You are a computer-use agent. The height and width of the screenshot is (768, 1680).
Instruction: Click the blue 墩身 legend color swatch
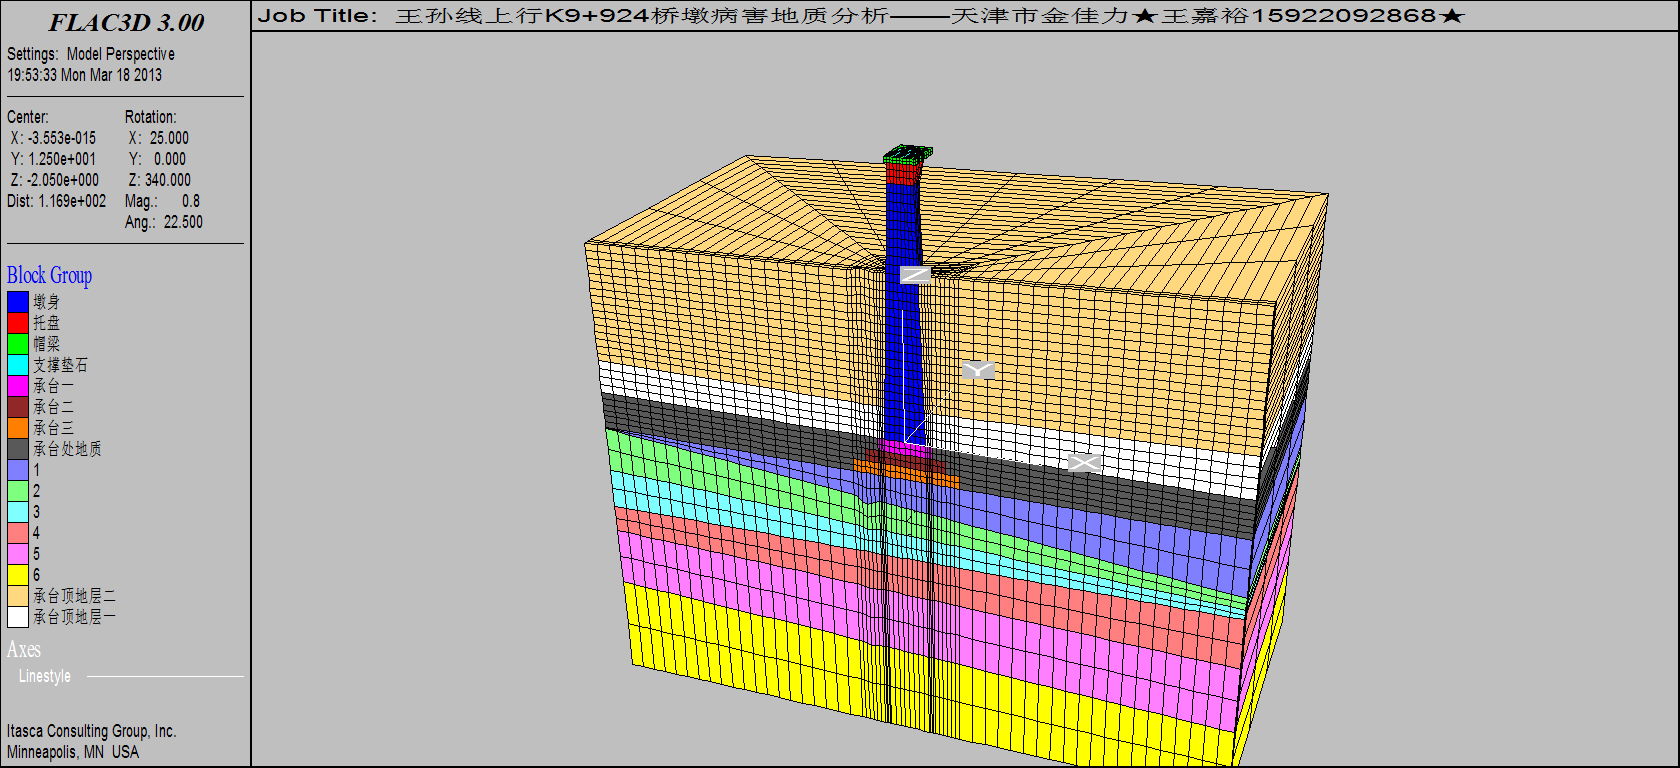pyautogui.click(x=18, y=302)
